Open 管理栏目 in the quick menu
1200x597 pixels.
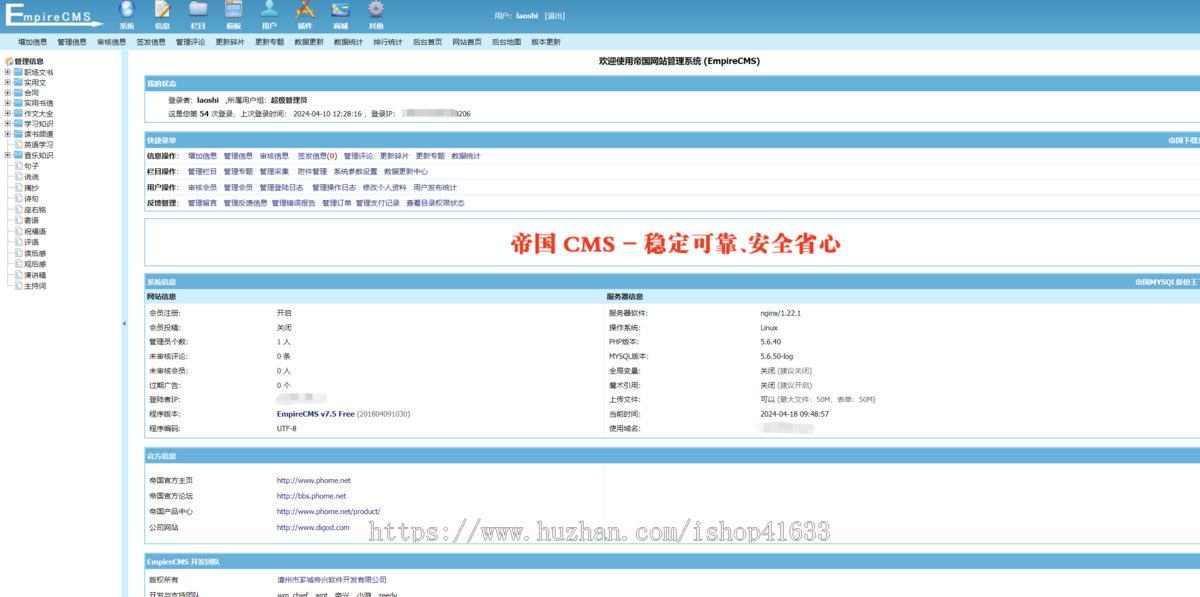pyautogui.click(x=202, y=171)
